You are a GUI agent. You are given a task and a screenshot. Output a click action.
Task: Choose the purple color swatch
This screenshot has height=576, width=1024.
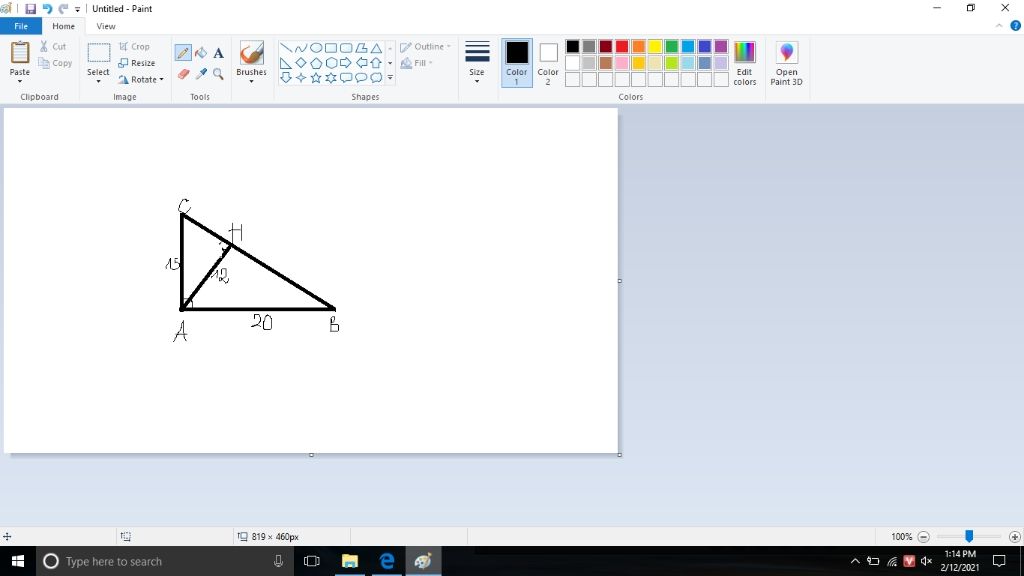(x=721, y=46)
